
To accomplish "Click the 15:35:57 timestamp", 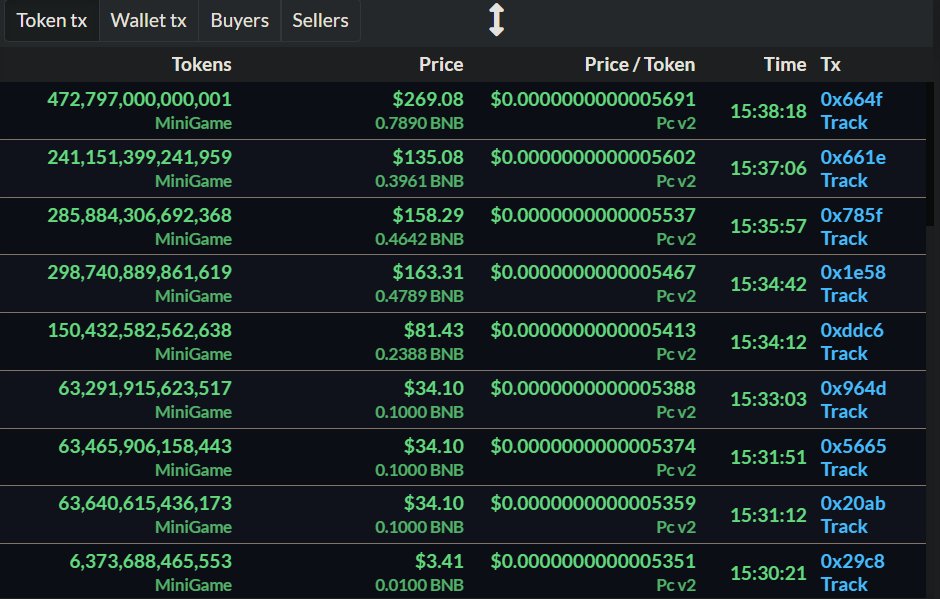I will click(x=769, y=226).
